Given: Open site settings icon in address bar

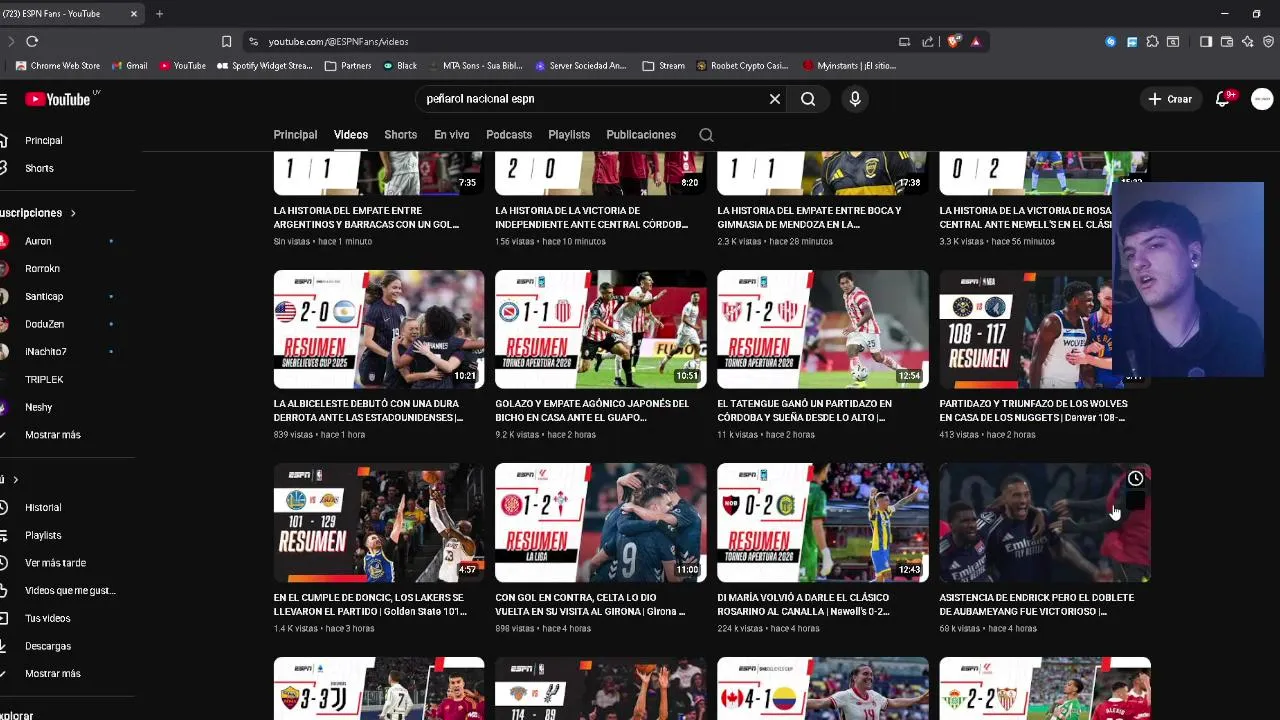Looking at the screenshot, I should [253, 41].
